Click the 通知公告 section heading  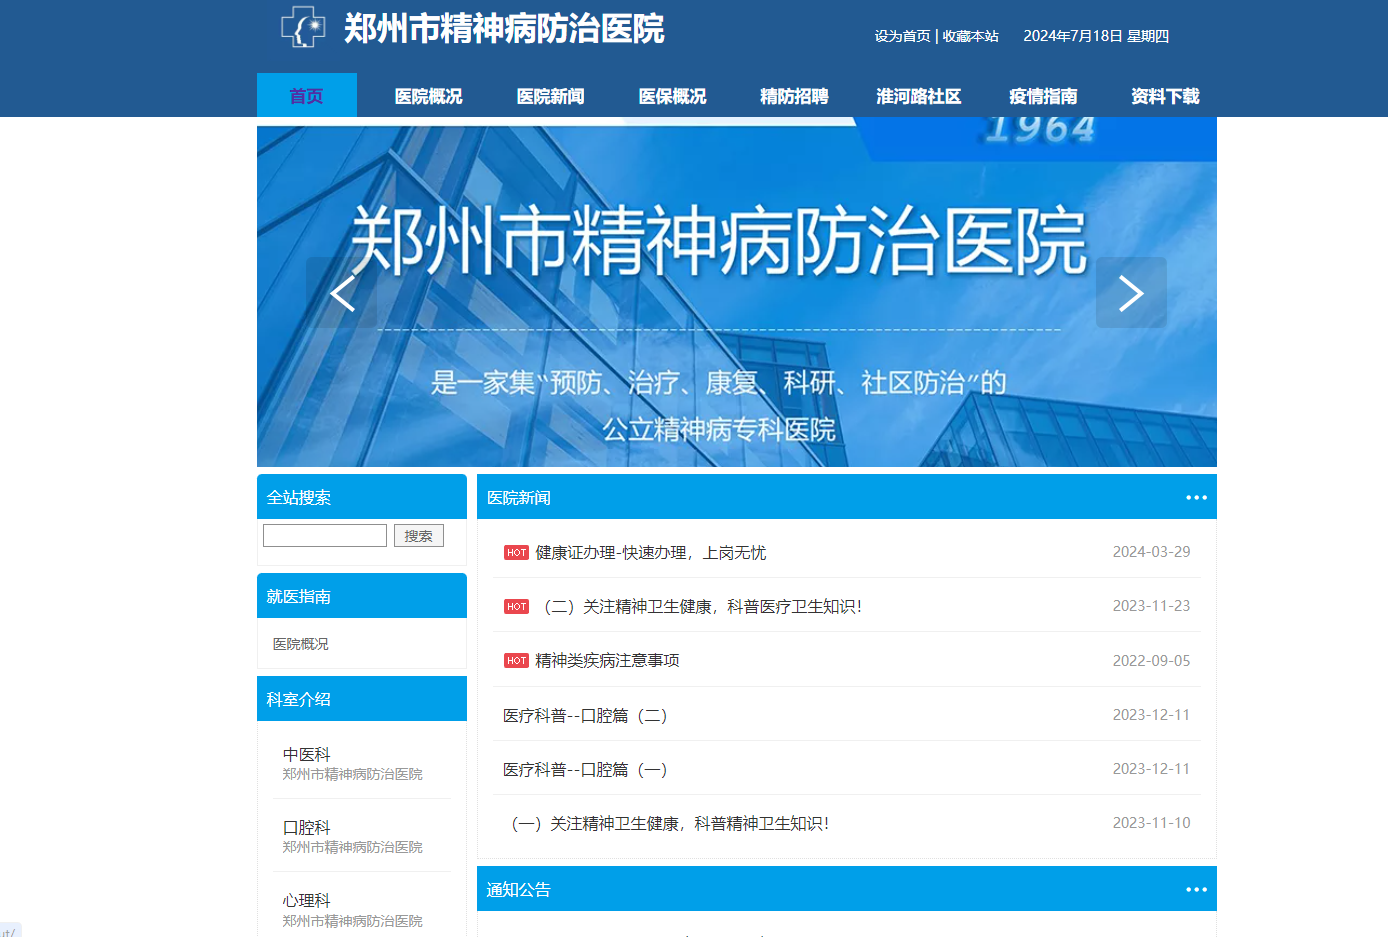coord(519,890)
